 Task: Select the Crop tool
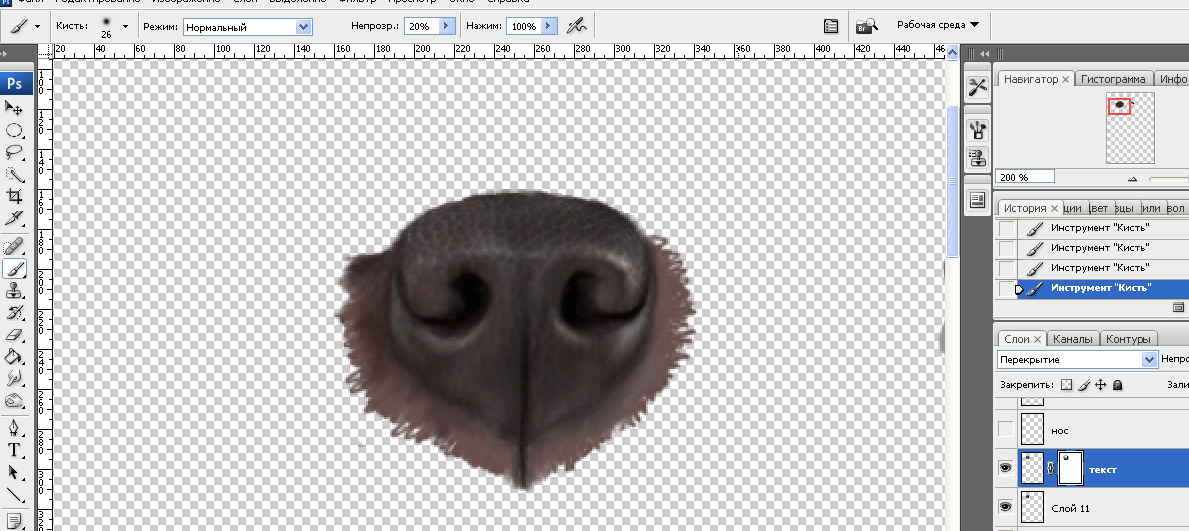15,196
